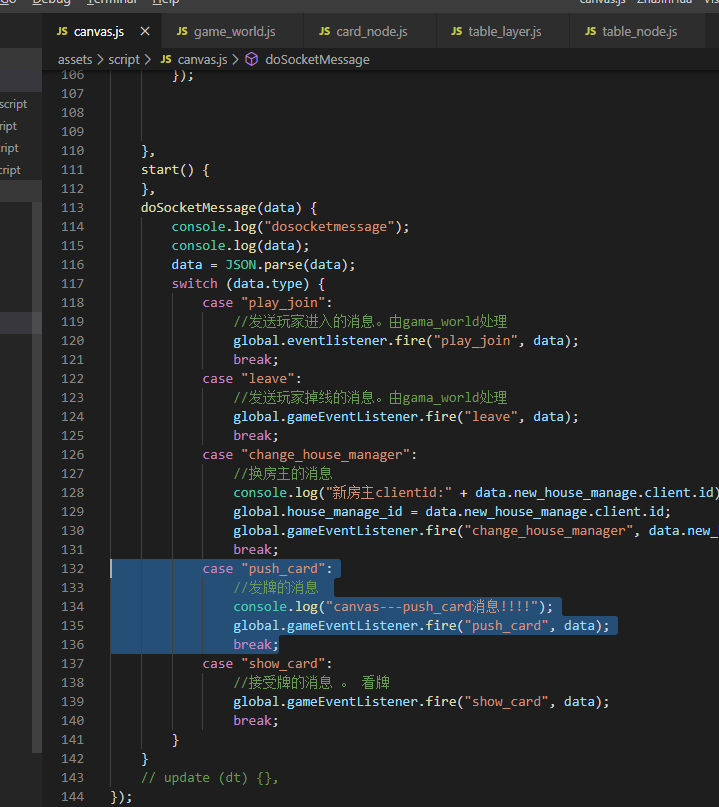Click the gameEventListener.fire("leave", data) line

point(406,417)
